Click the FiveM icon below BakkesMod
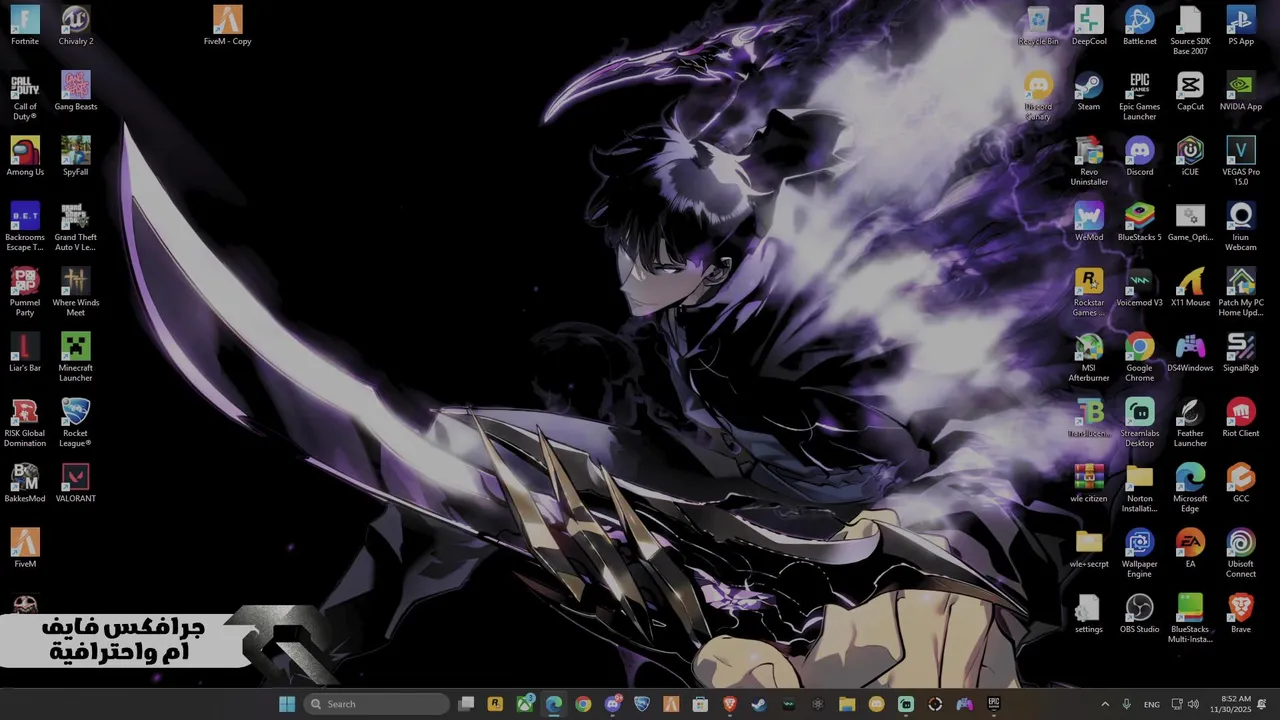1280x720 pixels. 25,548
